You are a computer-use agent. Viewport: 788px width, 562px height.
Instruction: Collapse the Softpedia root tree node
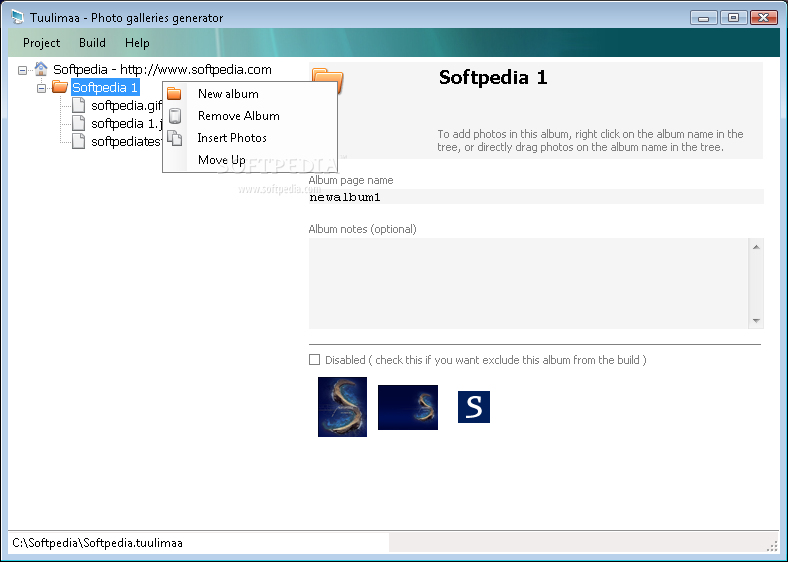point(22,70)
